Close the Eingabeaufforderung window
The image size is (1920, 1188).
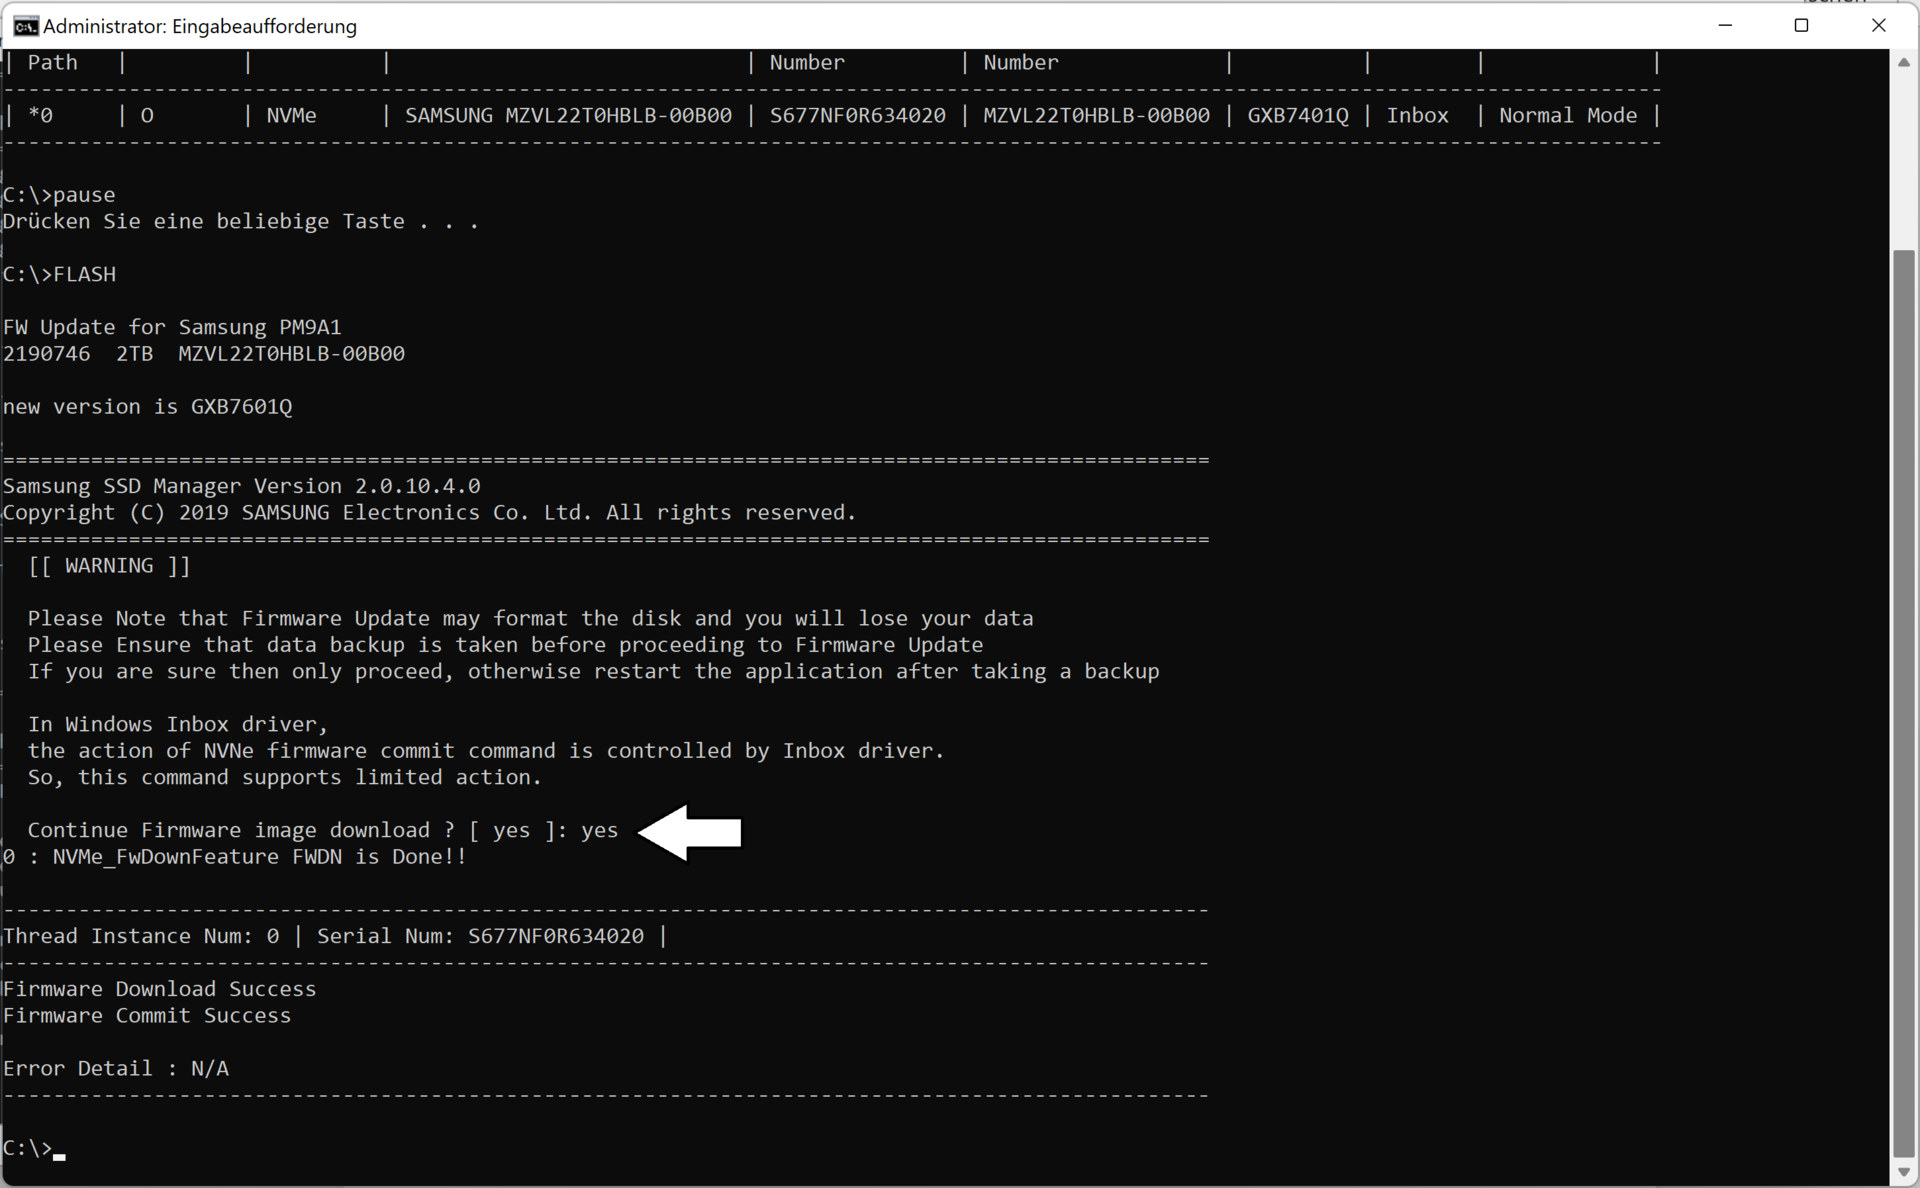coord(1878,26)
